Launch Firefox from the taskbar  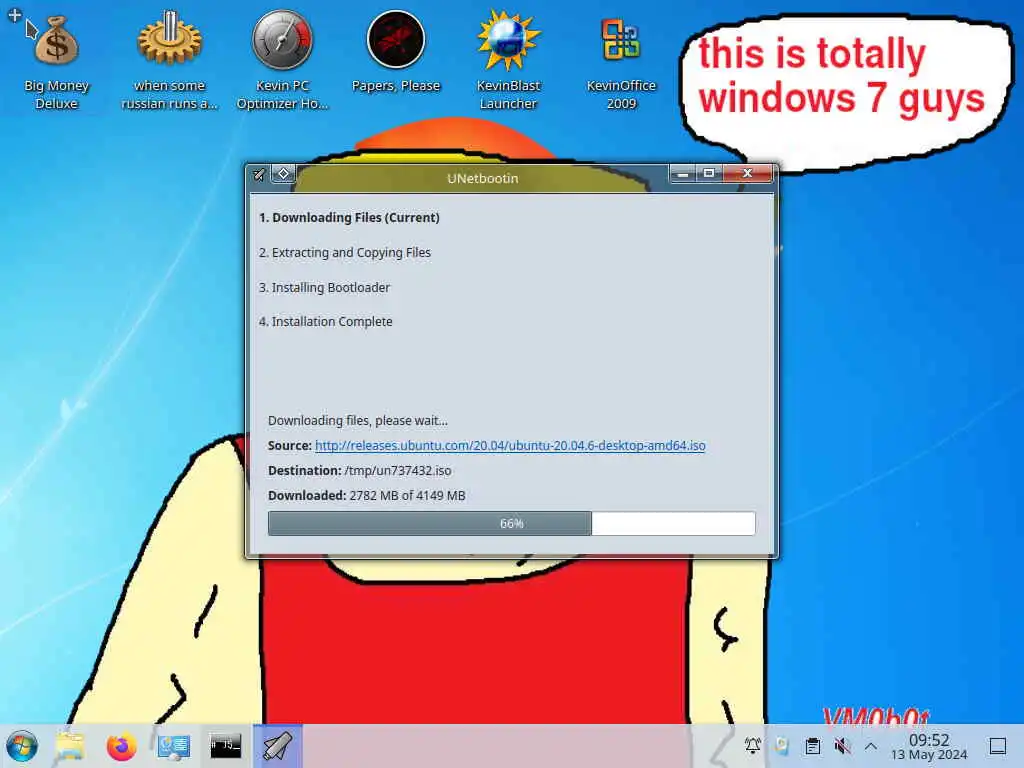click(x=121, y=746)
